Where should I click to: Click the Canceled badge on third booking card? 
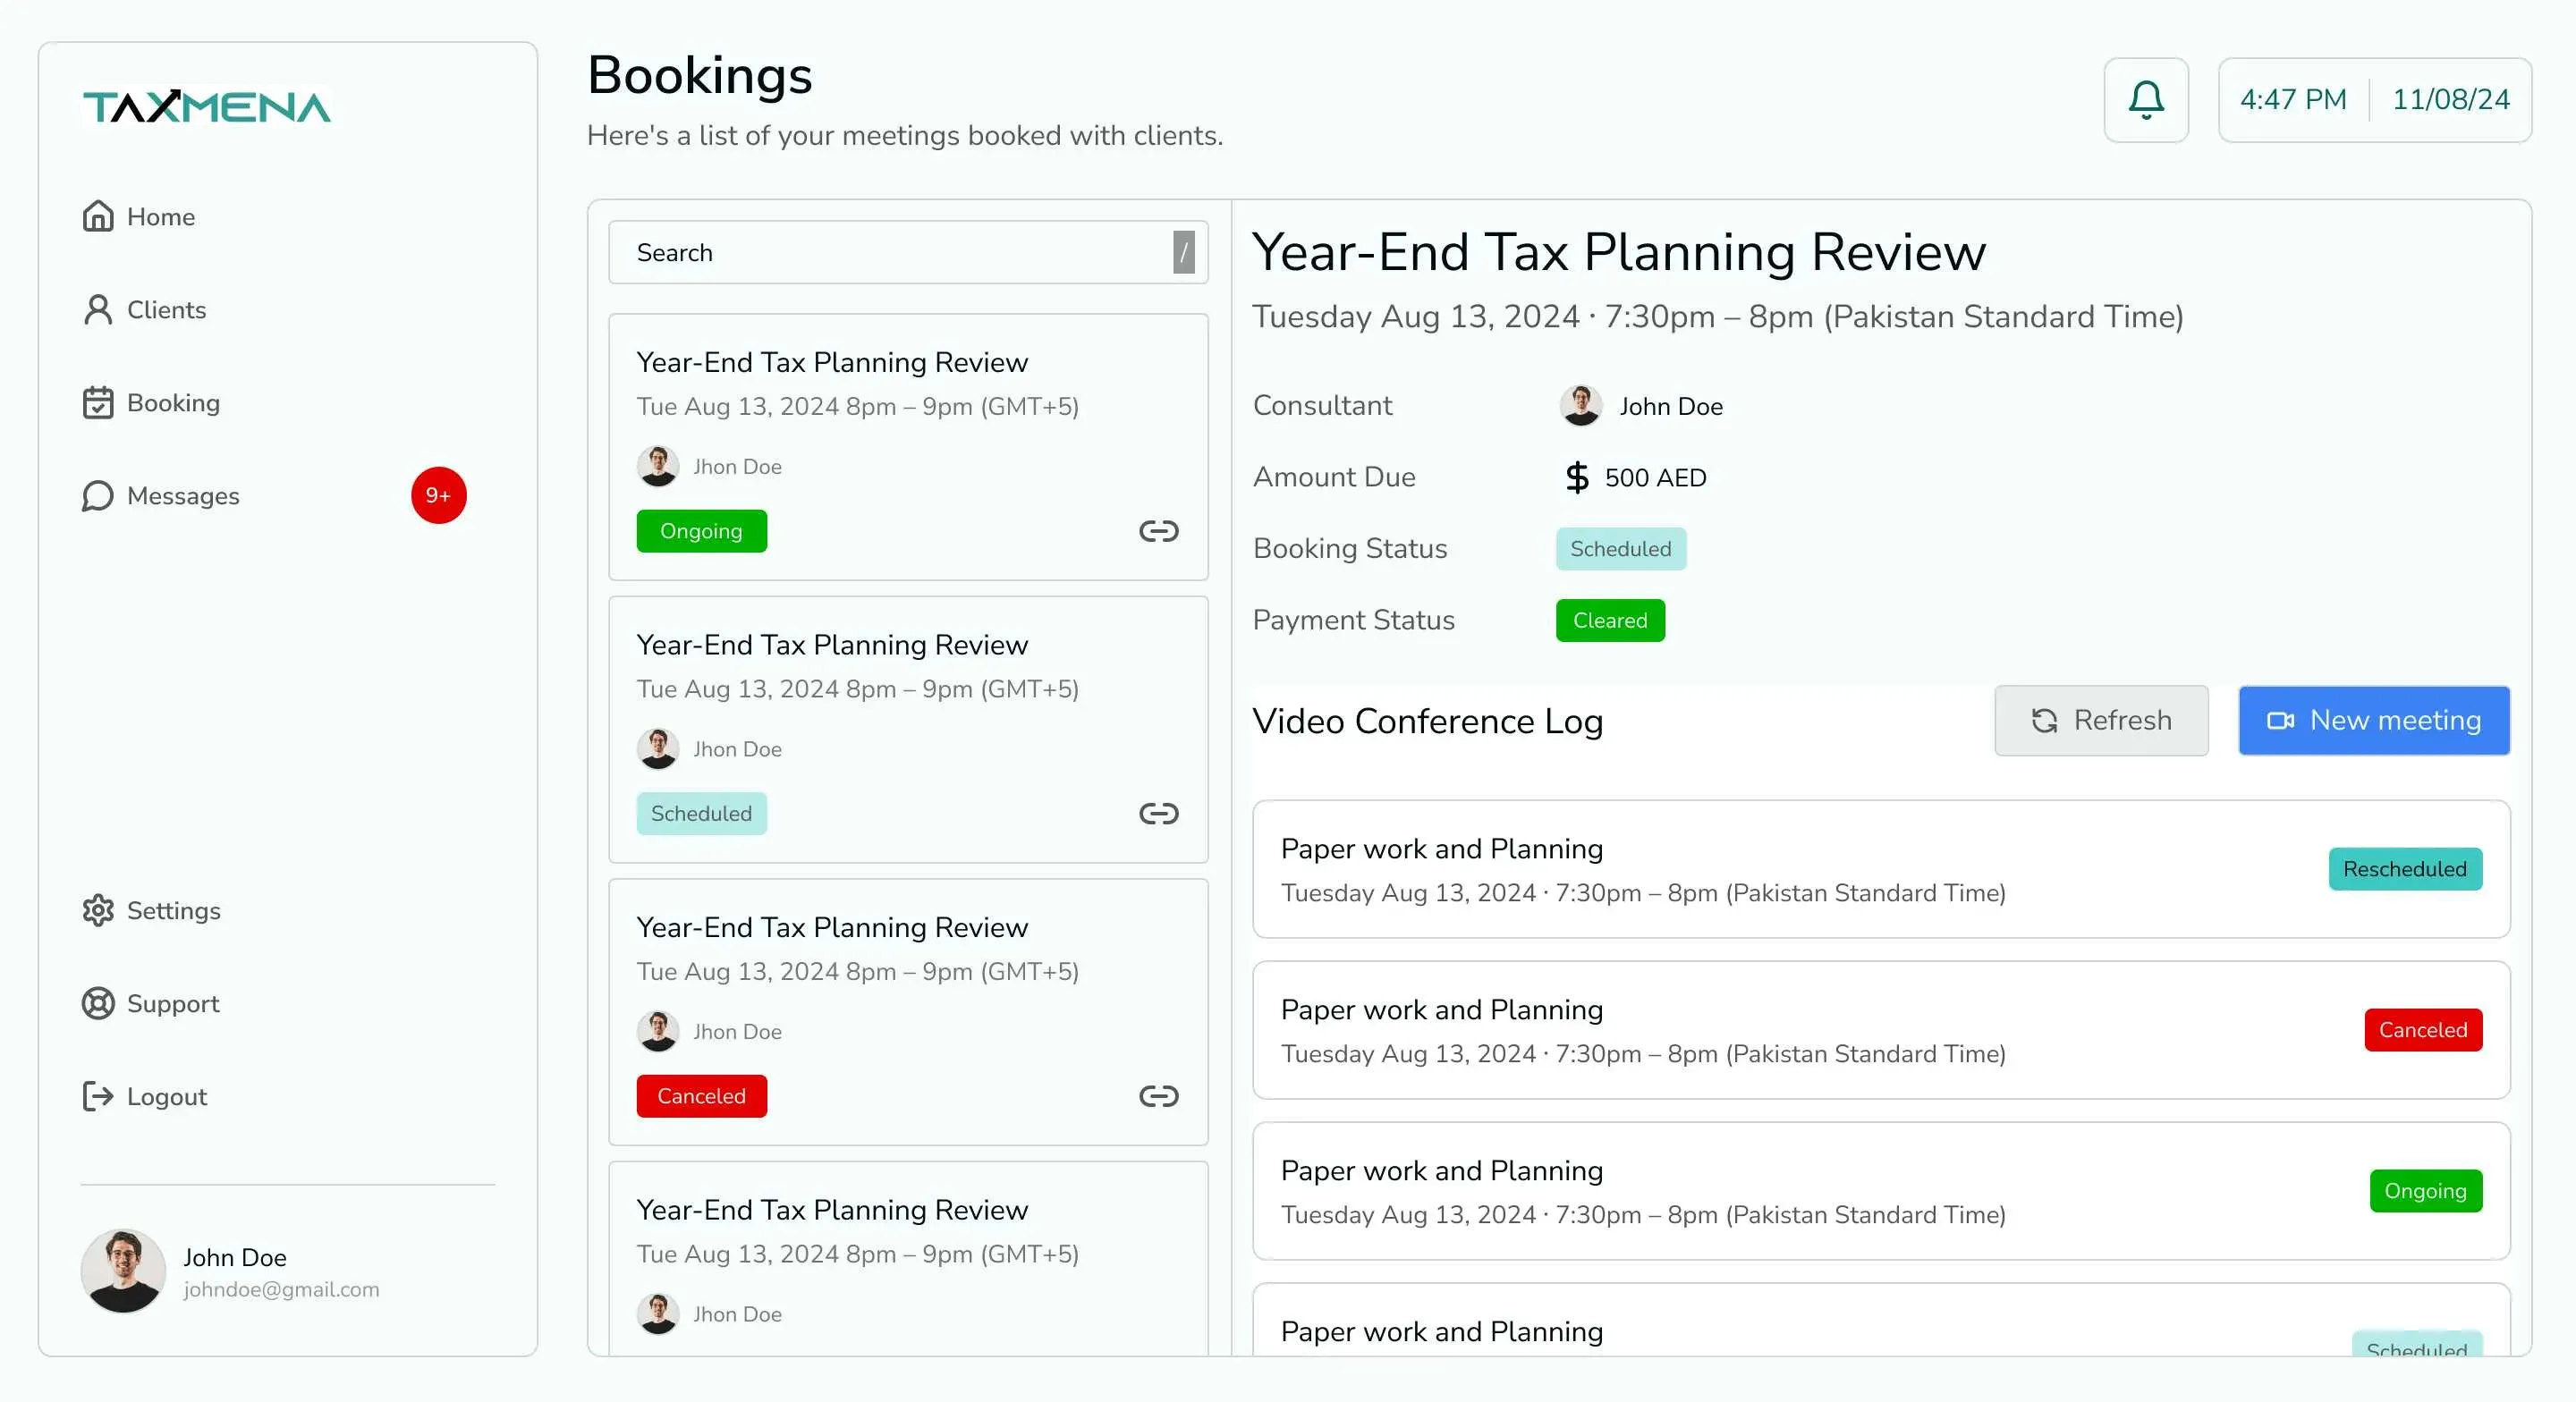click(702, 1096)
